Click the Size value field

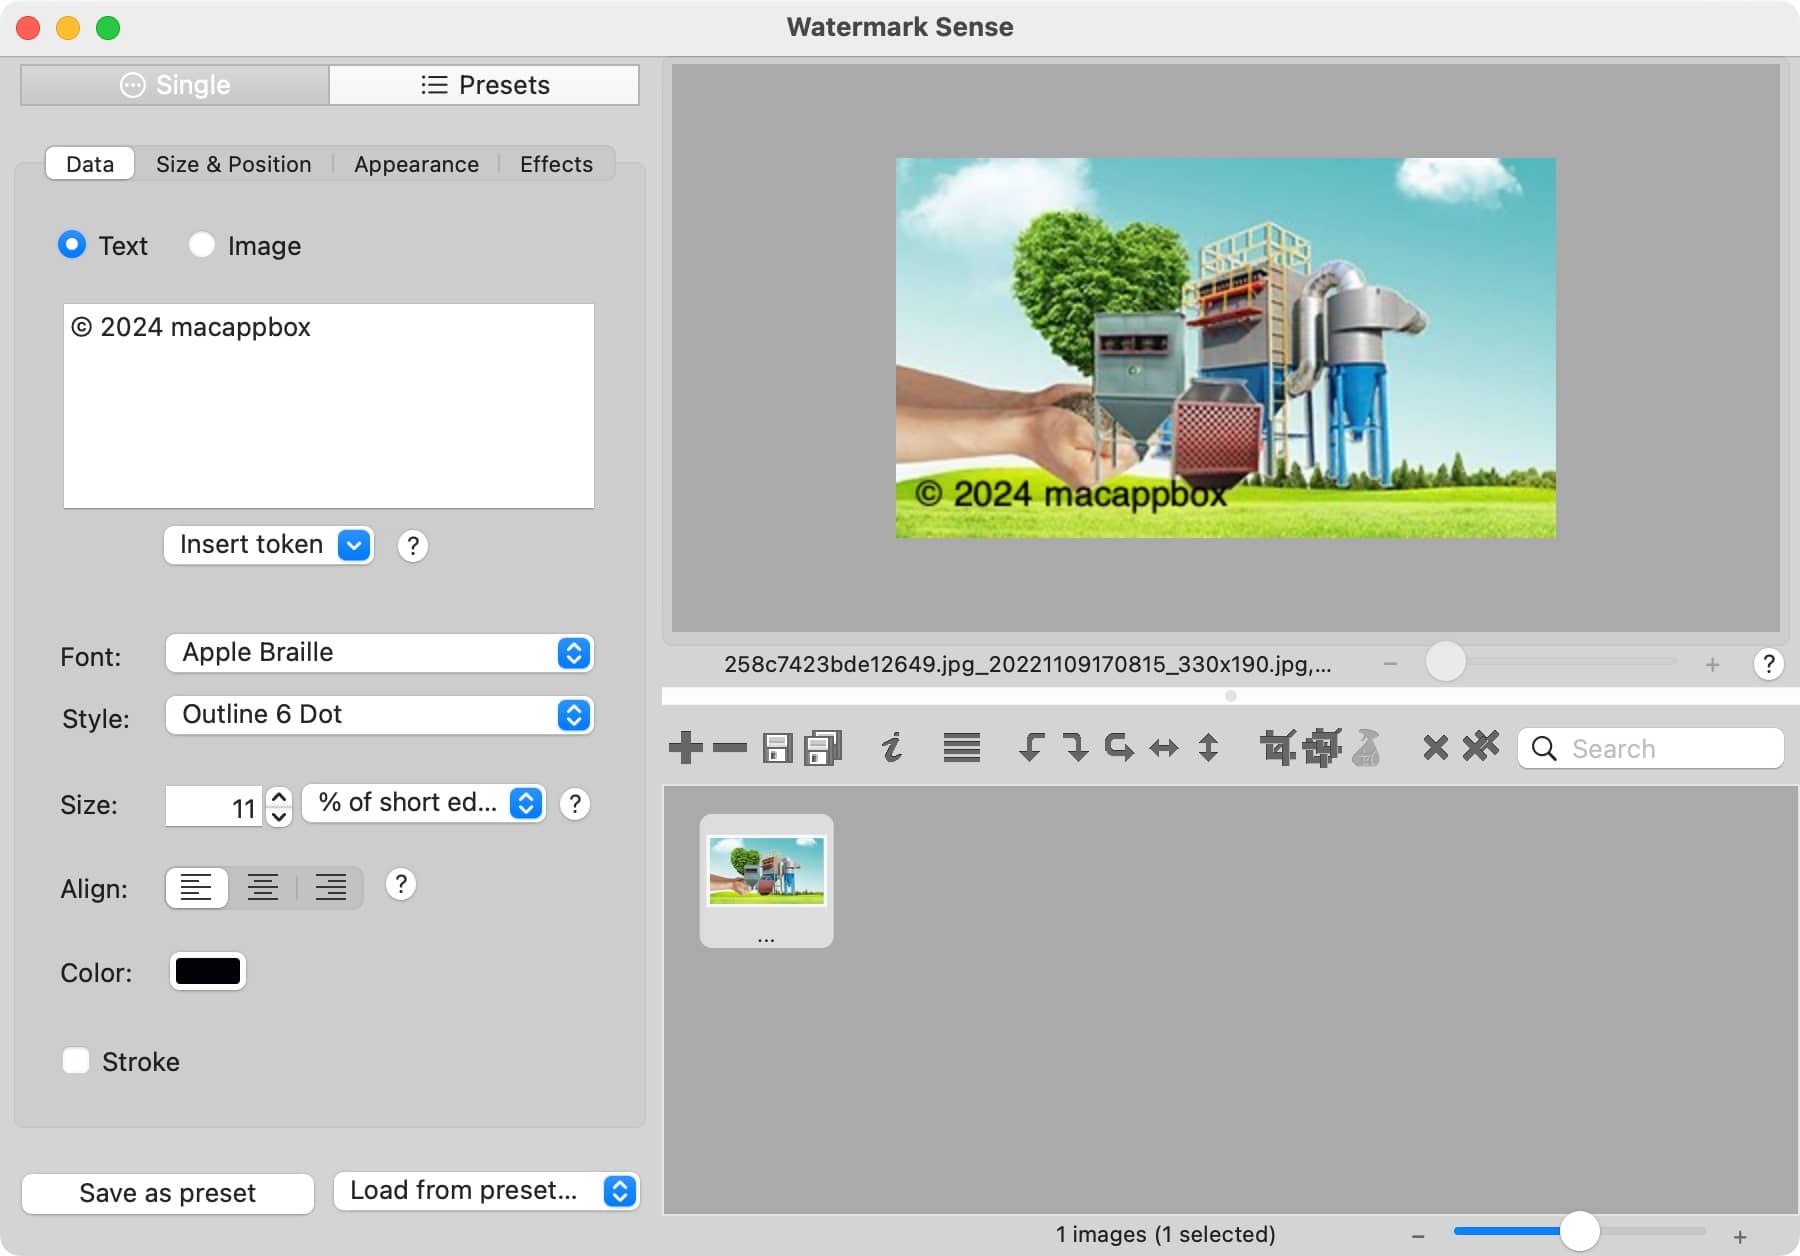tap(214, 806)
